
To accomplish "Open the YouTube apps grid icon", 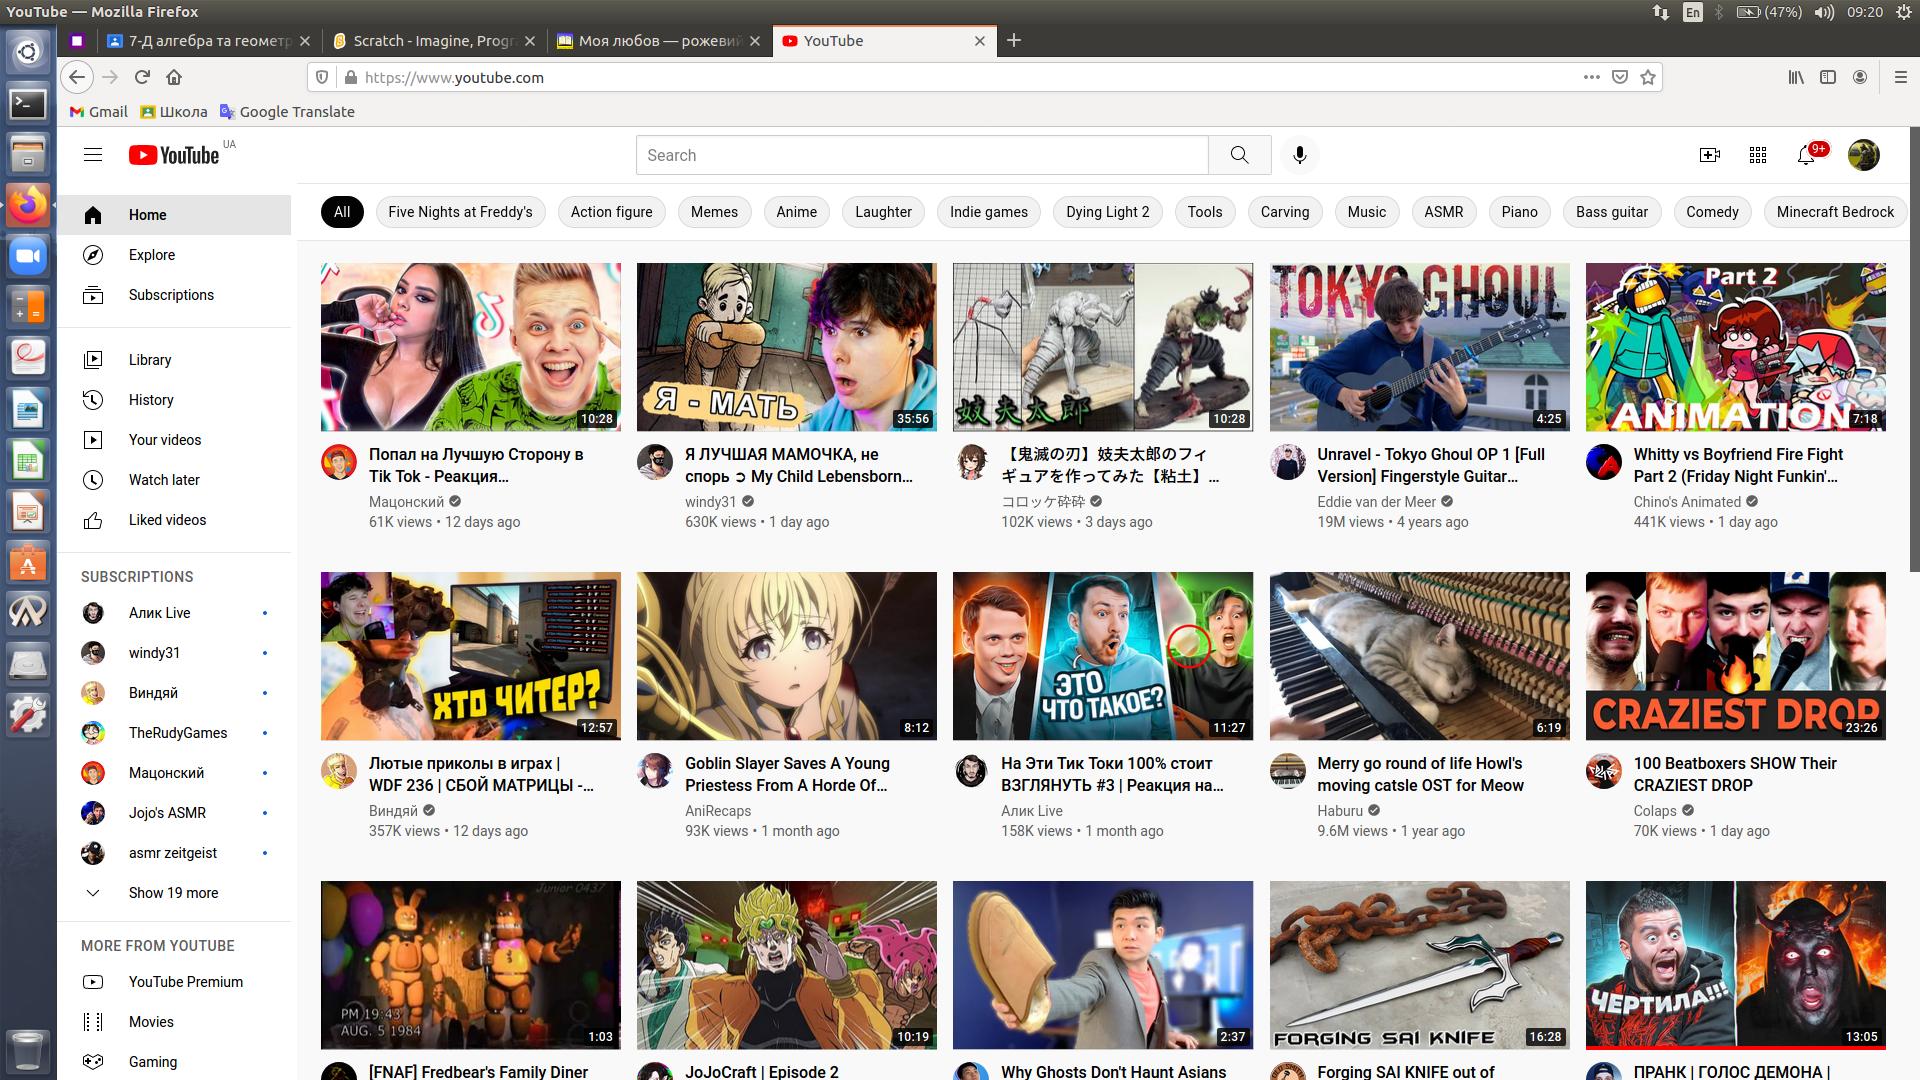I will coord(1757,155).
